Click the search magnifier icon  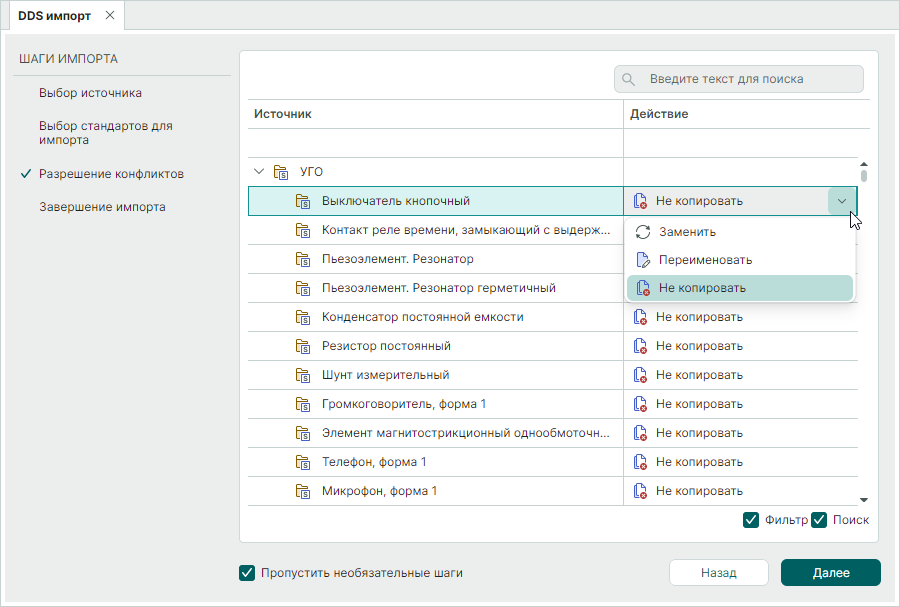click(630, 79)
